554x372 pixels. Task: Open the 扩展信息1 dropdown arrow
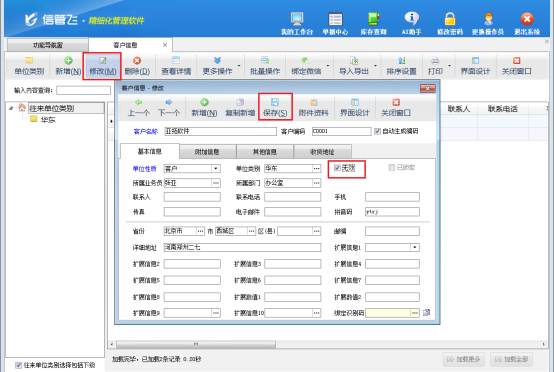coord(415,247)
